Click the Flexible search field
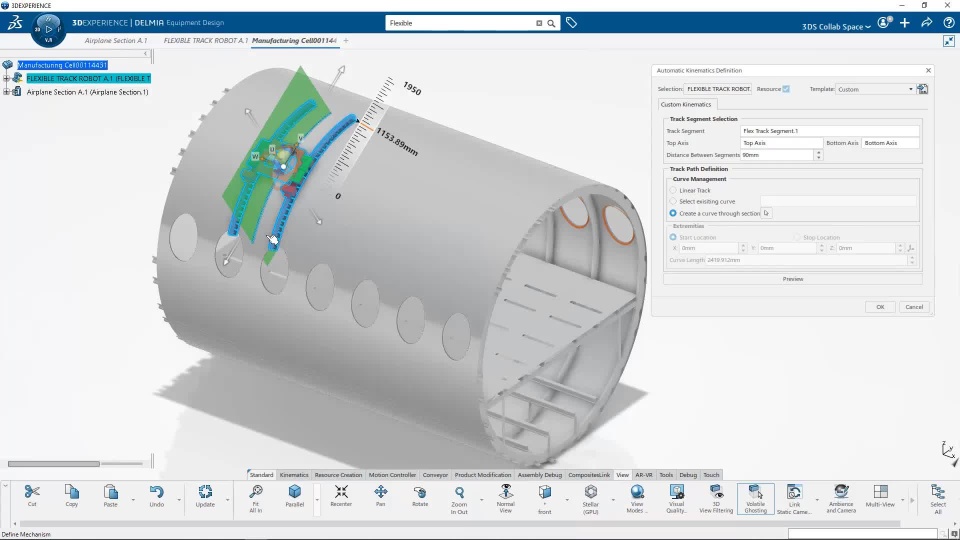960x540 pixels. (x=459, y=23)
